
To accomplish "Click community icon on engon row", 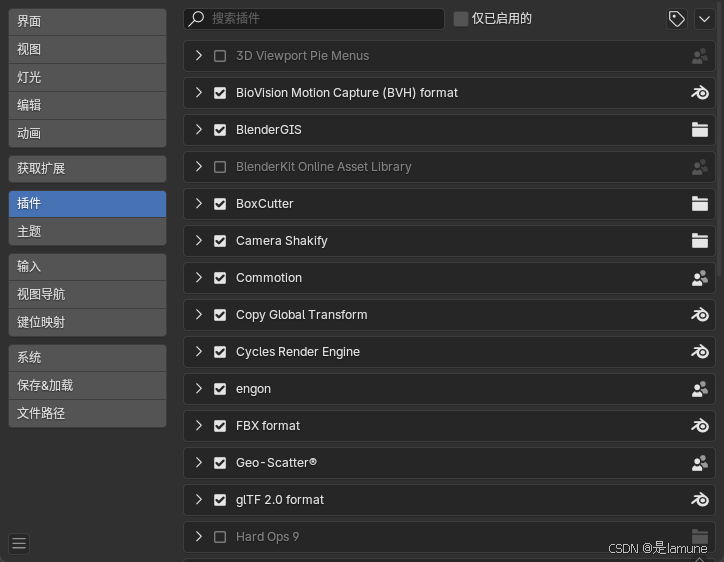I will point(700,389).
